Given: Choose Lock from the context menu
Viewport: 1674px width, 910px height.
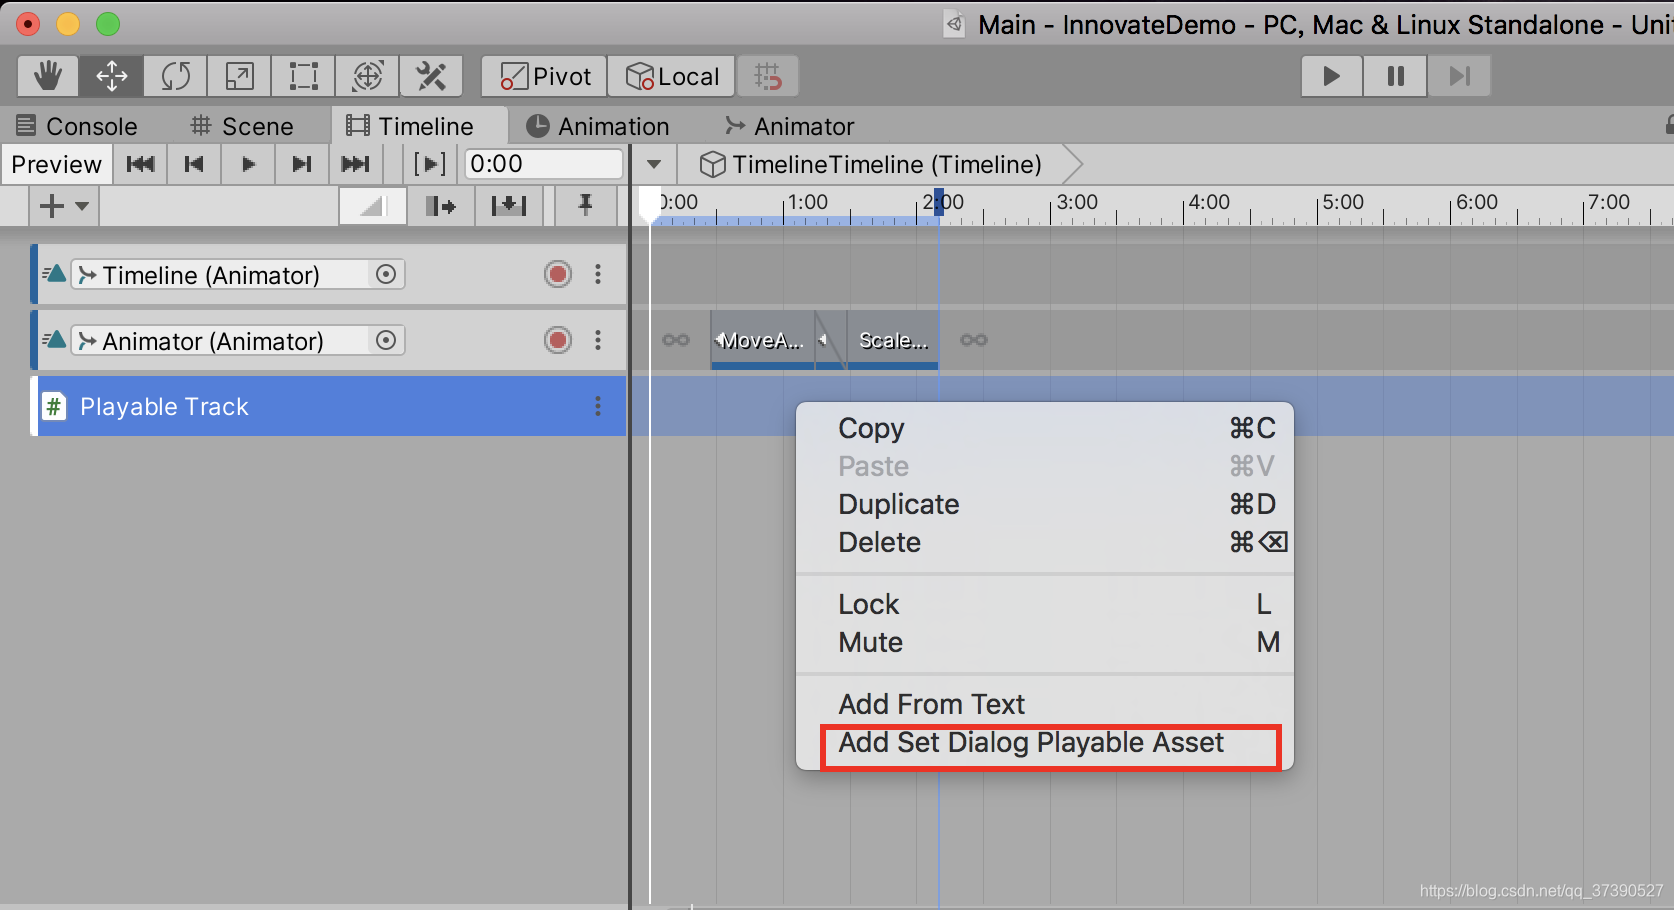Looking at the screenshot, I should [x=1044, y=604].
